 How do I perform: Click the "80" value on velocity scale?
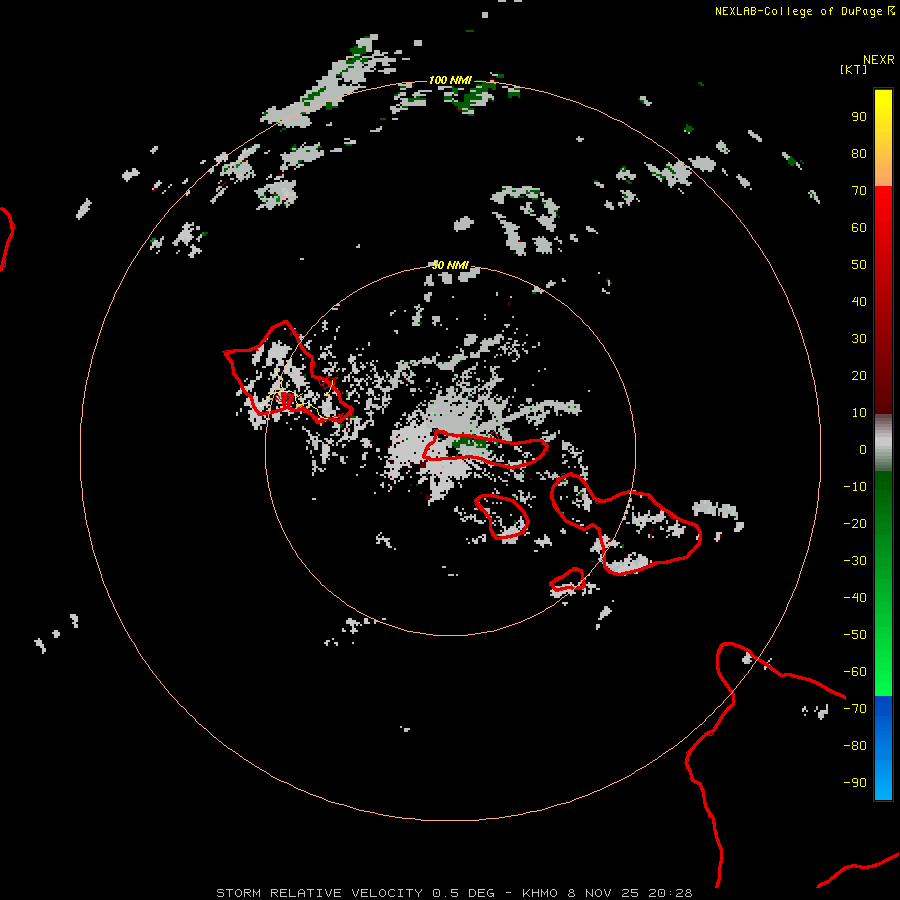click(x=859, y=154)
